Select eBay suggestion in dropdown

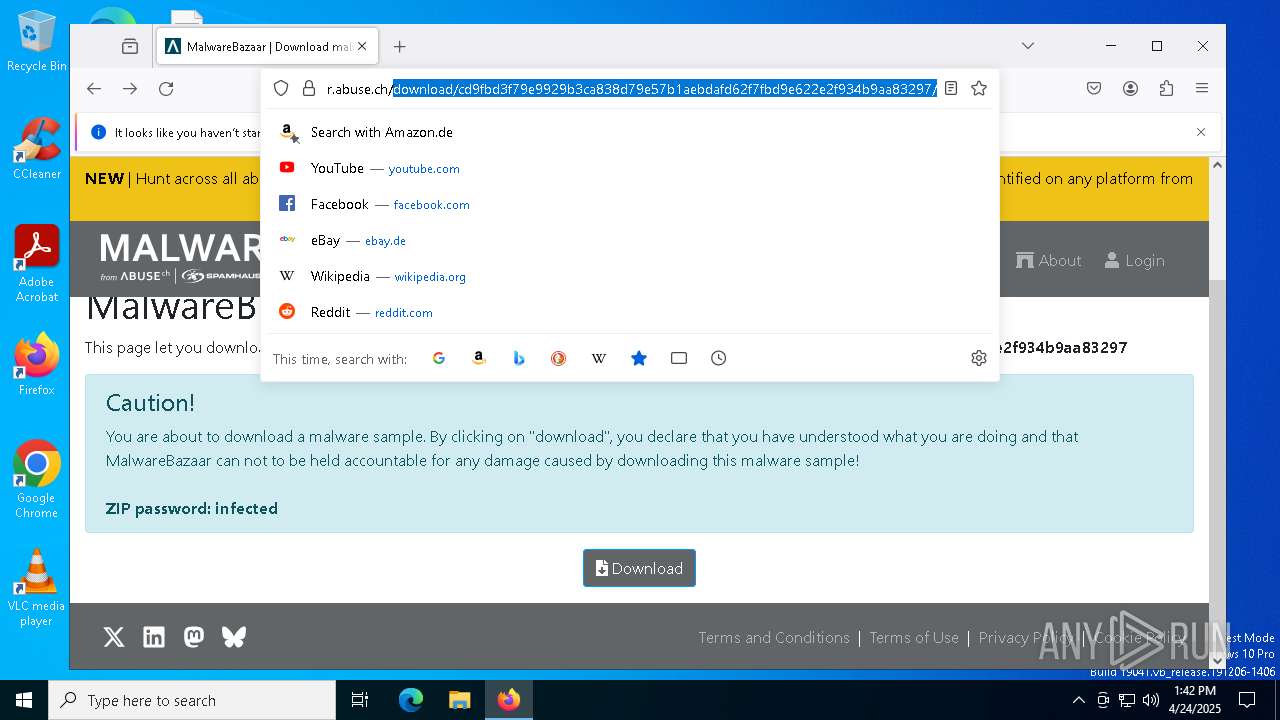[630, 240]
